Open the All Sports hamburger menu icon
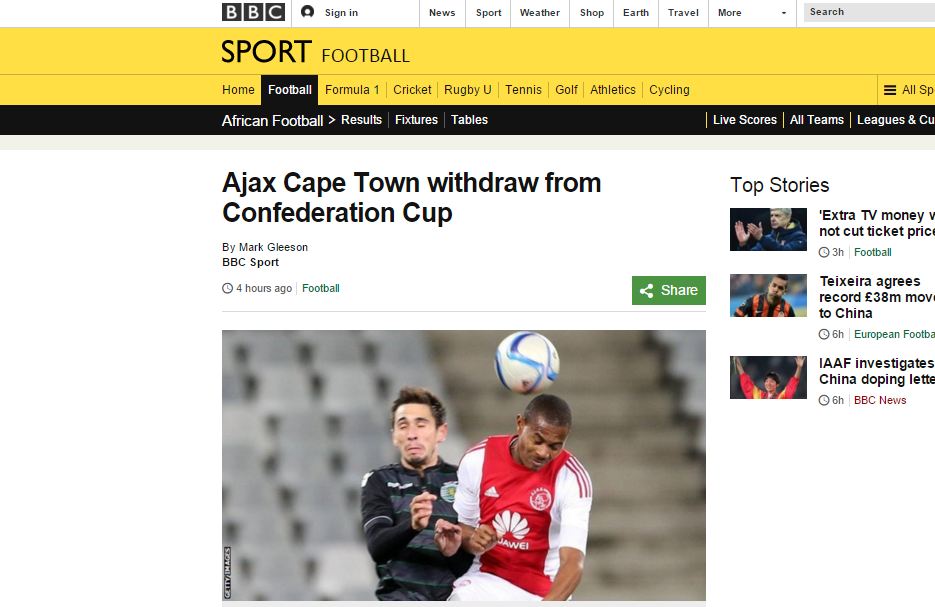The height and width of the screenshot is (607, 935). click(890, 90)
